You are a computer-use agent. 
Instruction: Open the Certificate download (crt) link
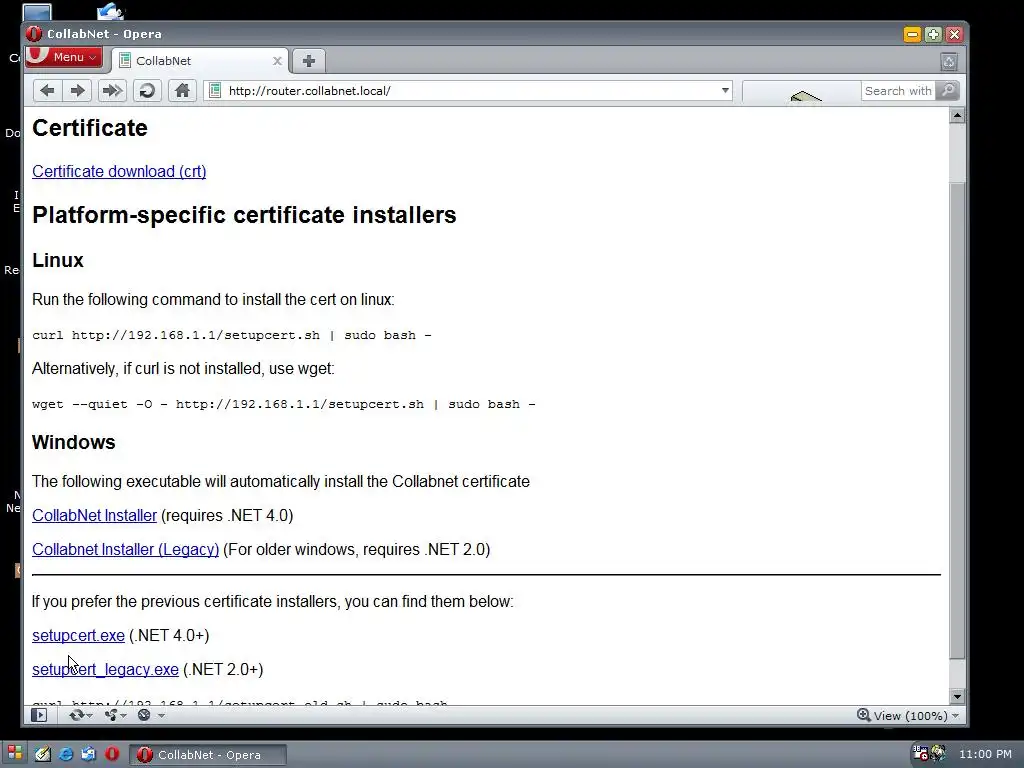coord(119,171)
